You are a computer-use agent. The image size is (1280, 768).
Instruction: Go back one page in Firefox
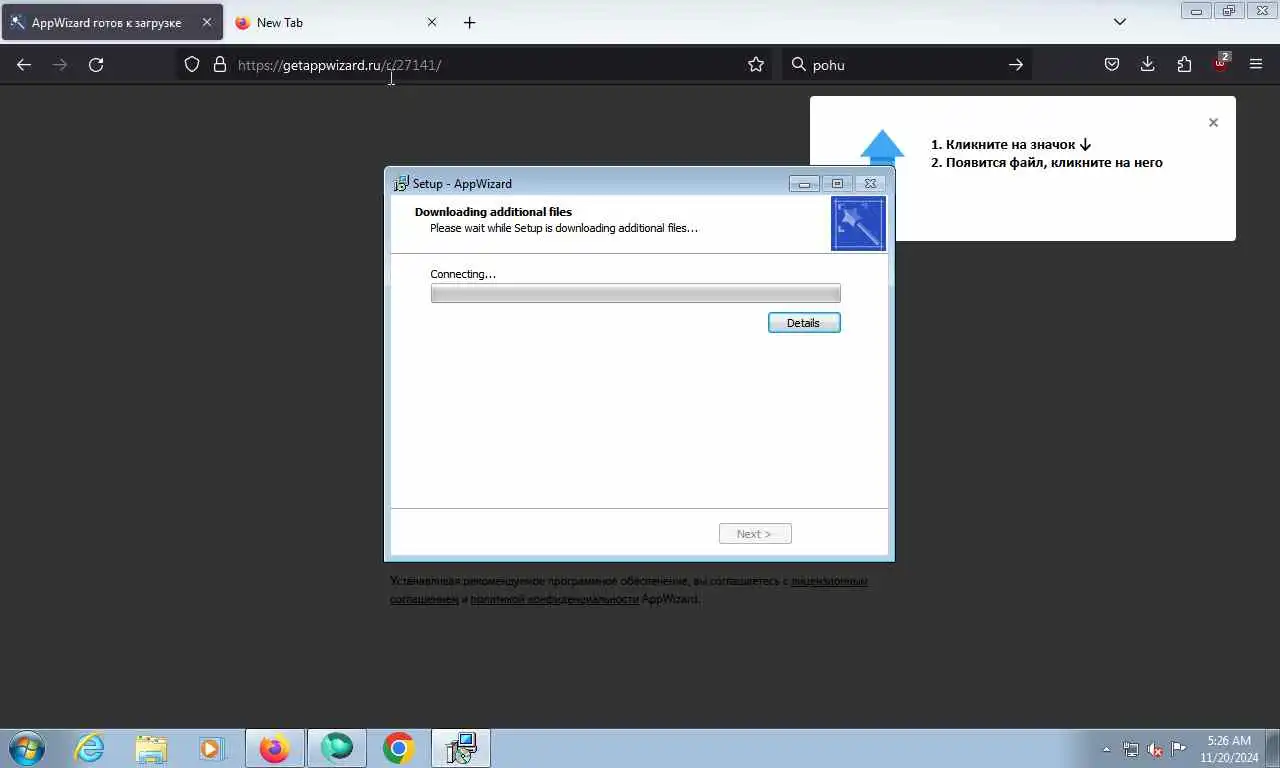24,64
